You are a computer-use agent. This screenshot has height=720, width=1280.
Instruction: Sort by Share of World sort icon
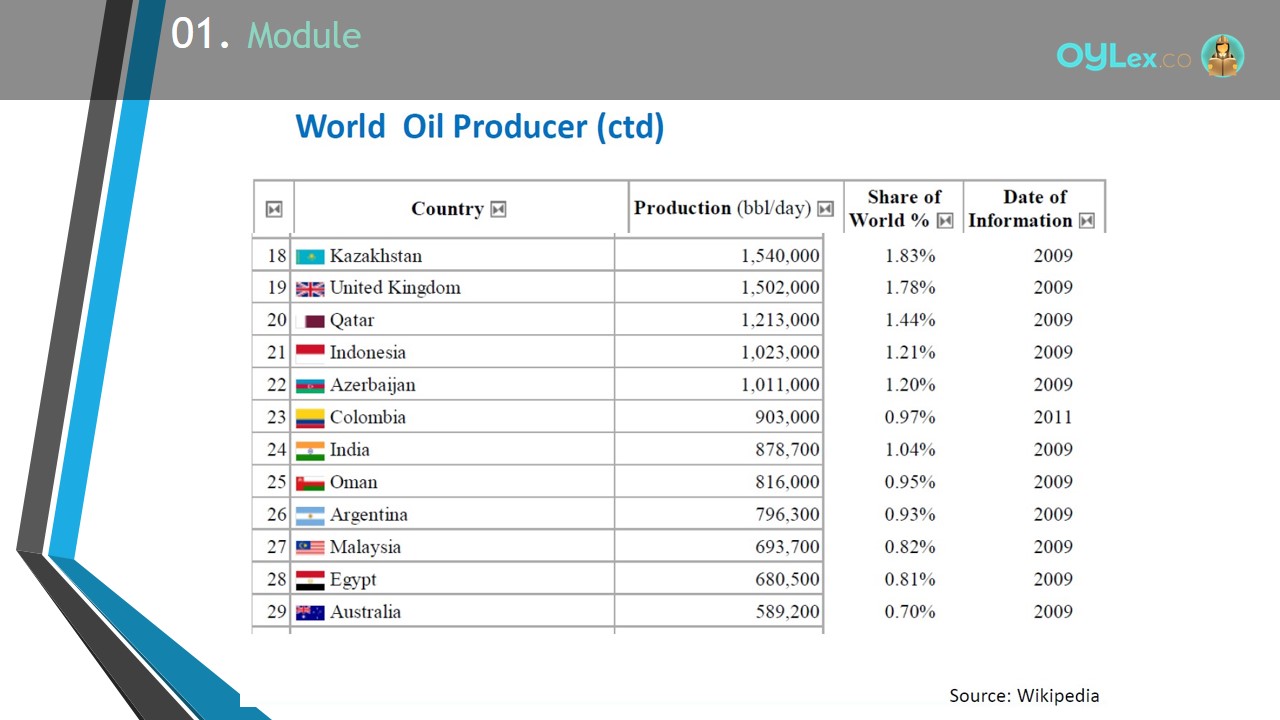click(x=945, y=221)
